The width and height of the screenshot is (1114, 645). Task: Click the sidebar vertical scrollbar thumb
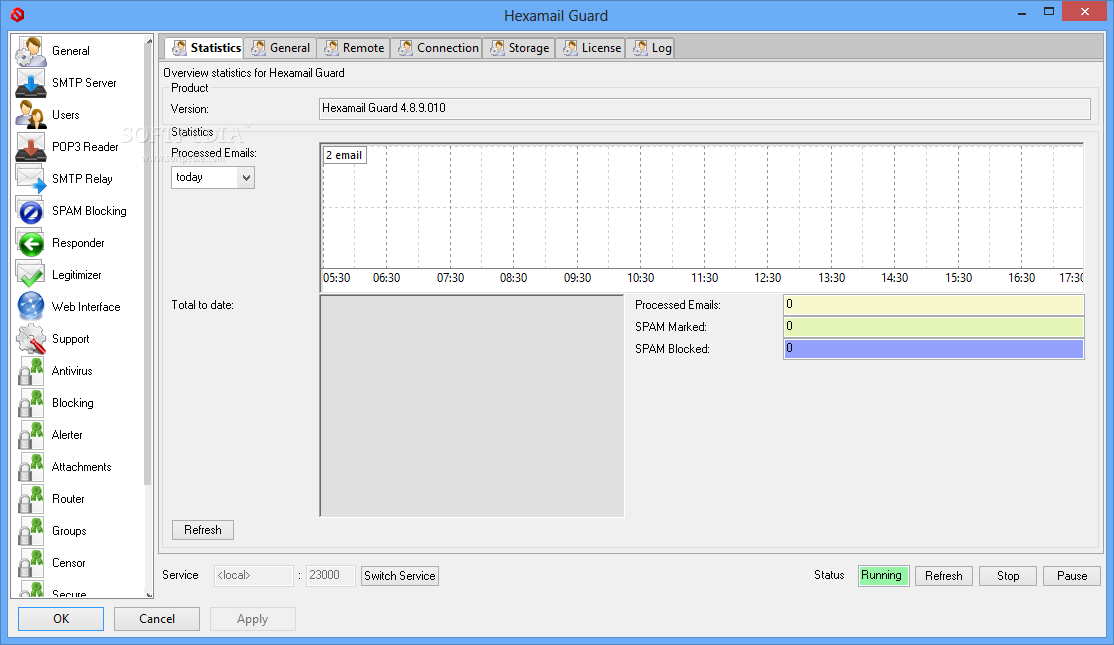coord(148,266)
